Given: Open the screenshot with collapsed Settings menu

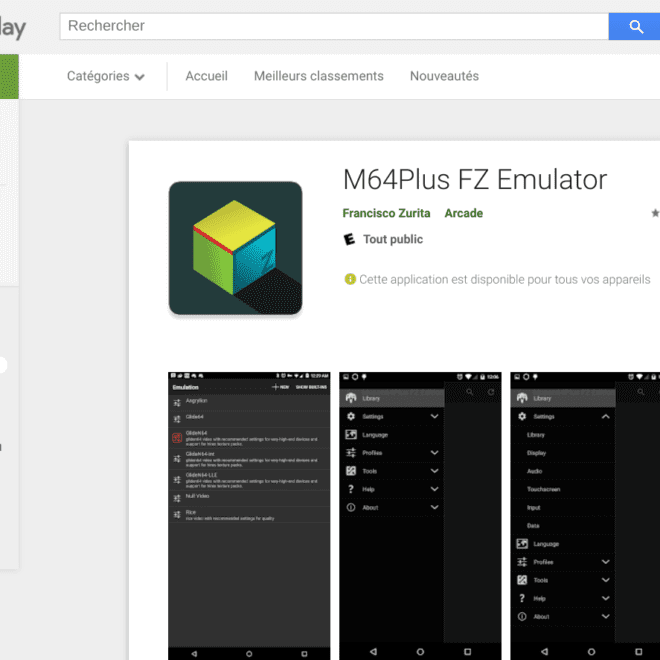Looking at the screenshot, I should click(420, 516).
